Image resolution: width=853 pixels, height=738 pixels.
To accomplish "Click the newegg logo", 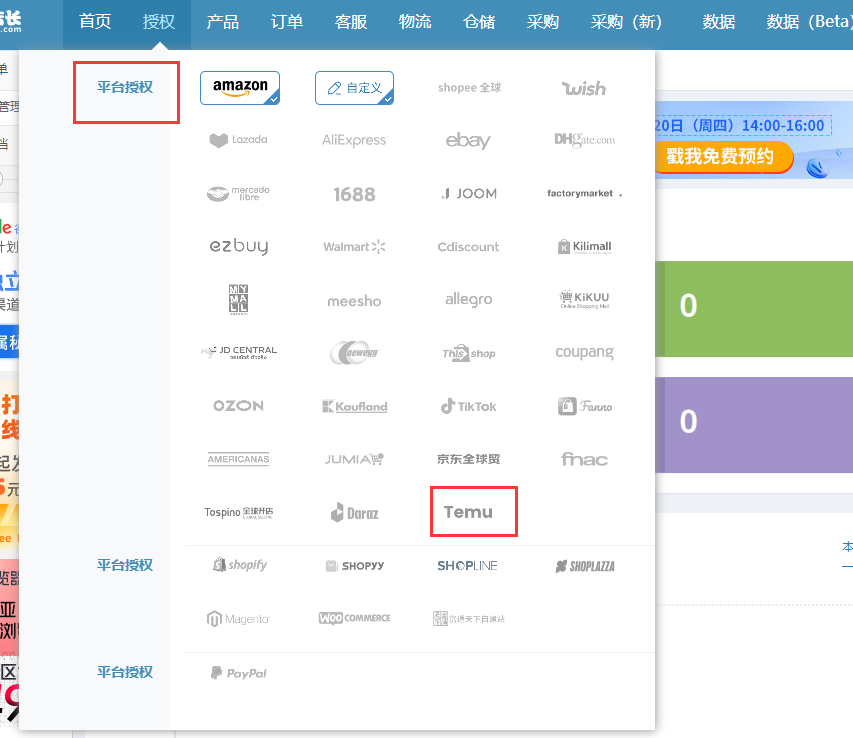I will point(354,352).
